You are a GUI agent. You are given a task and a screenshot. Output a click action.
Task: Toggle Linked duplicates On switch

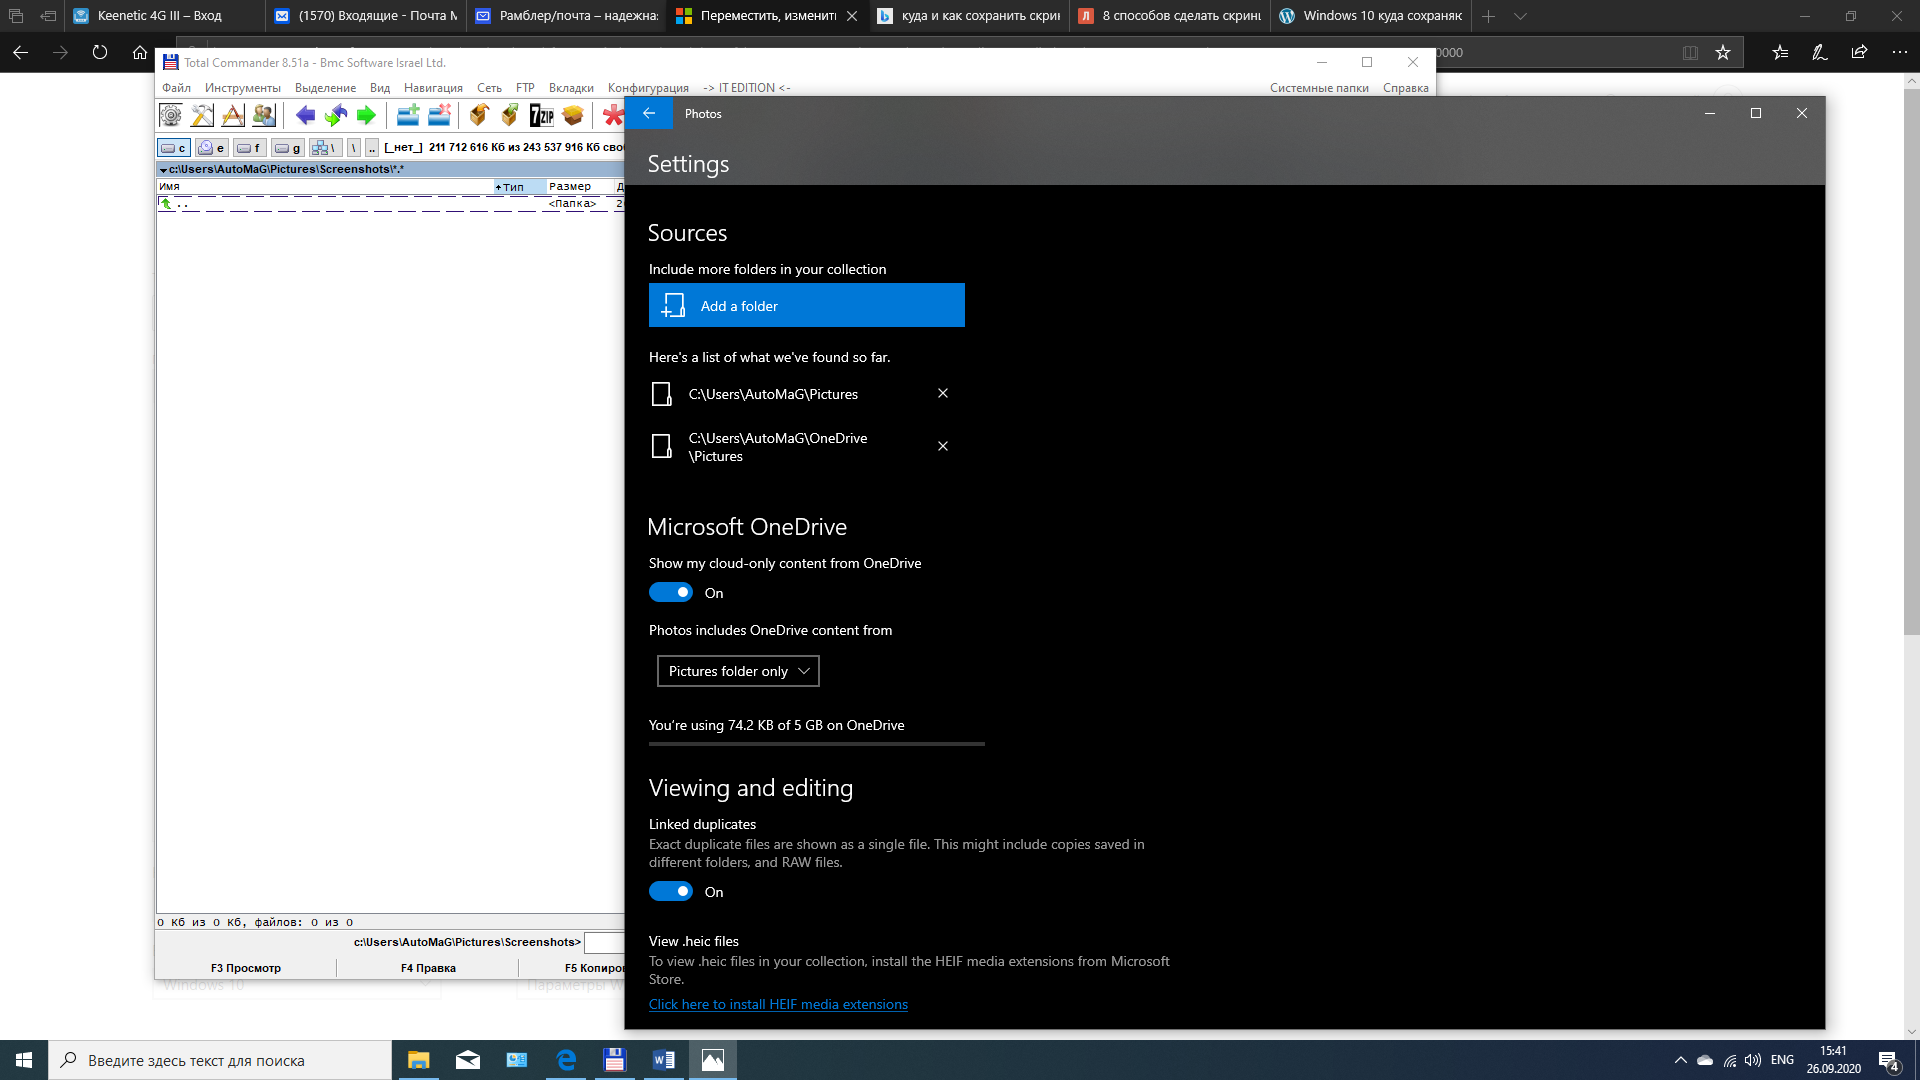pyautogui.click(x=671, y=890)
